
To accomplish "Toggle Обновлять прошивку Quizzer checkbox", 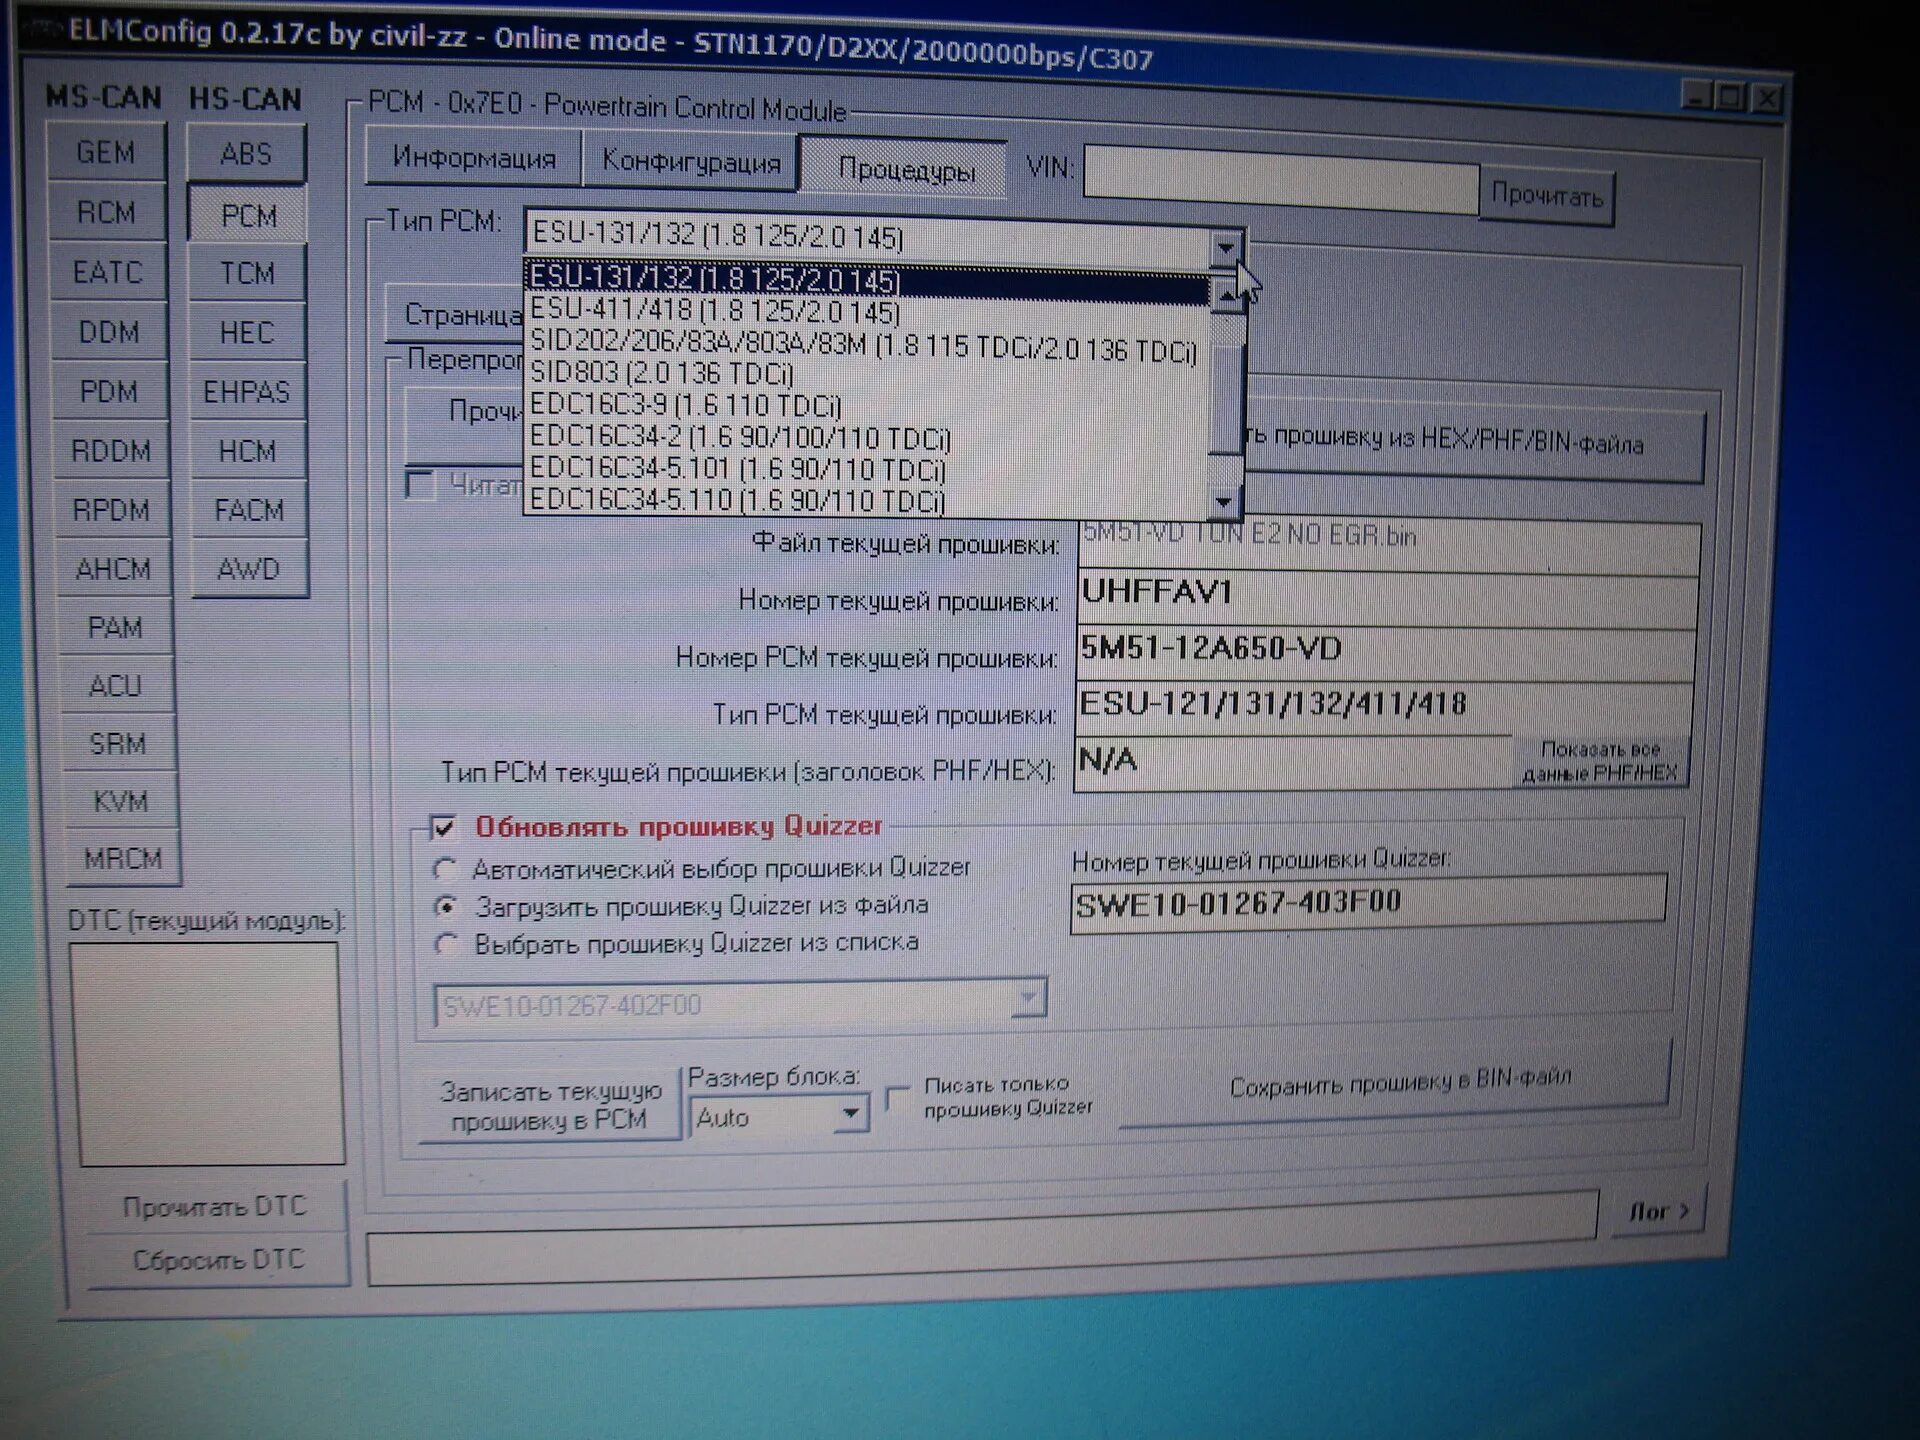I will tap(444, 826).
